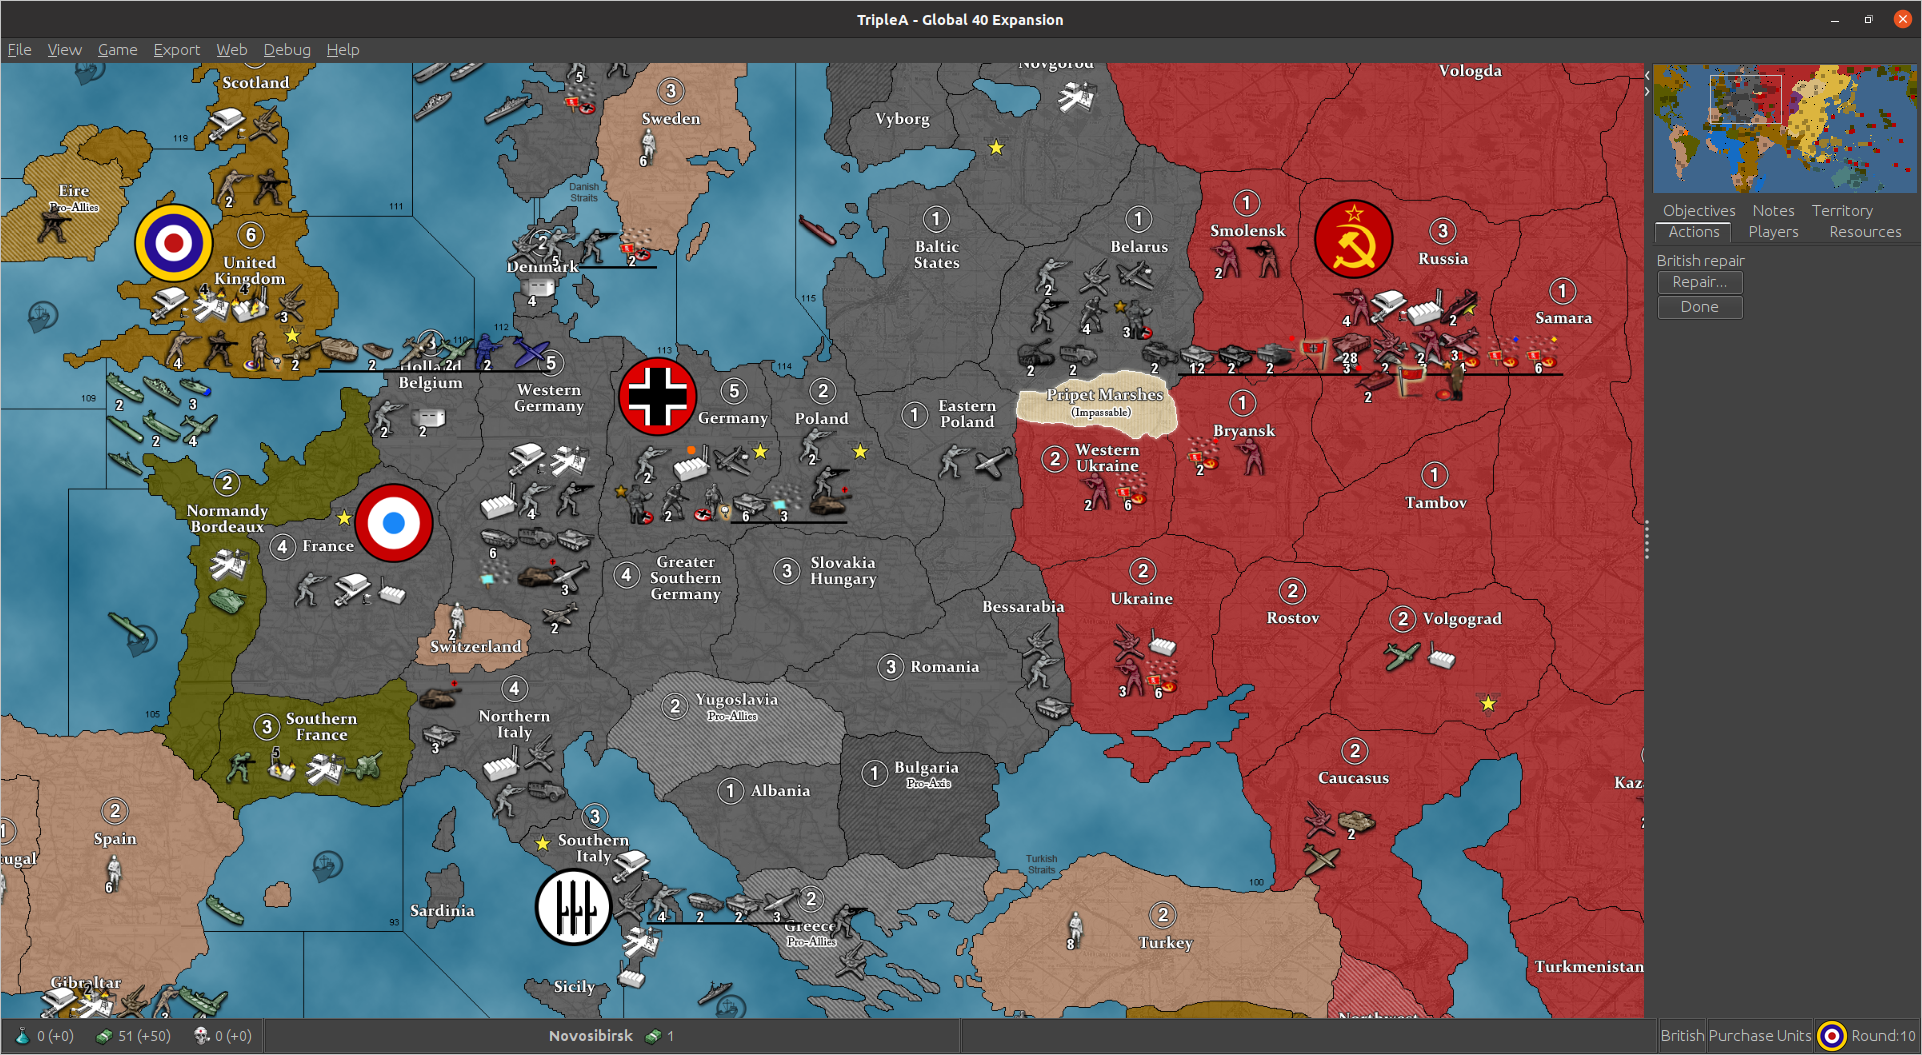Click the Scotland territory label

tap(256, 82)
